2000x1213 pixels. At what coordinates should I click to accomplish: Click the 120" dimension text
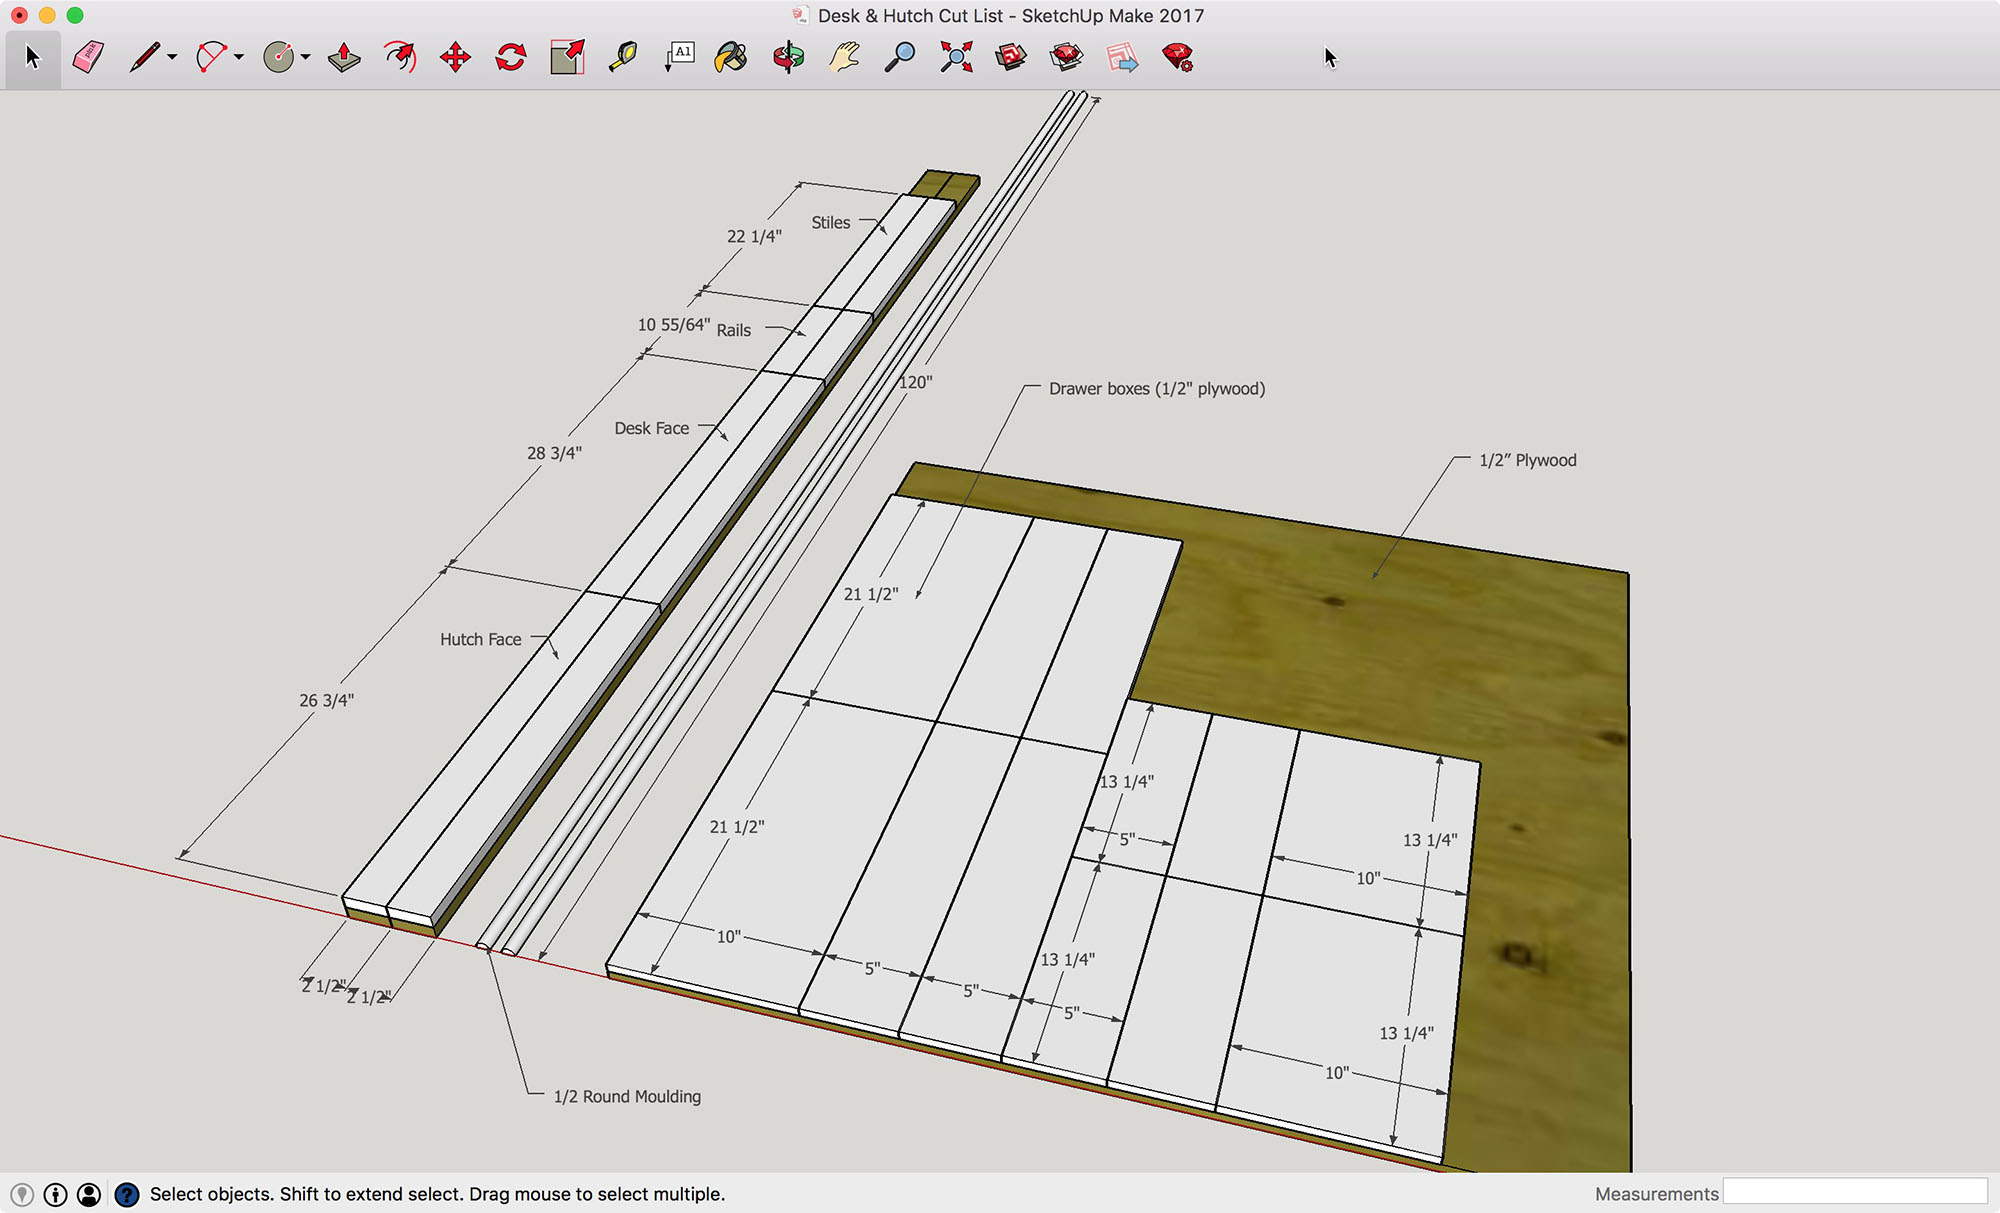[x=915, y=382]
